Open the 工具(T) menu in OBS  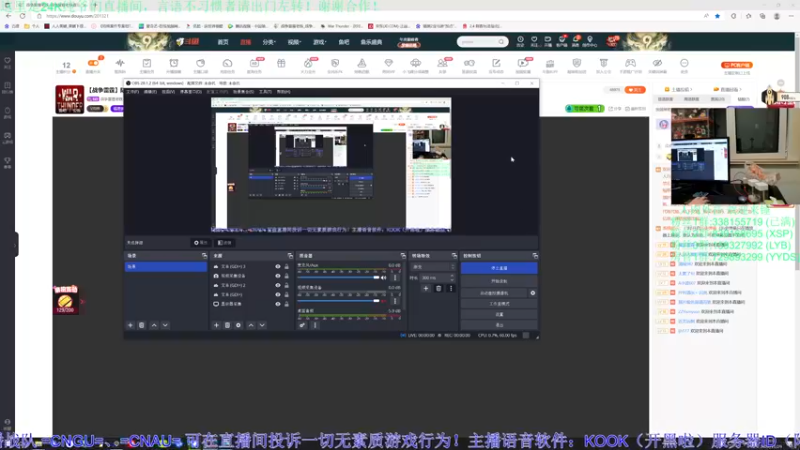[265, 92]
